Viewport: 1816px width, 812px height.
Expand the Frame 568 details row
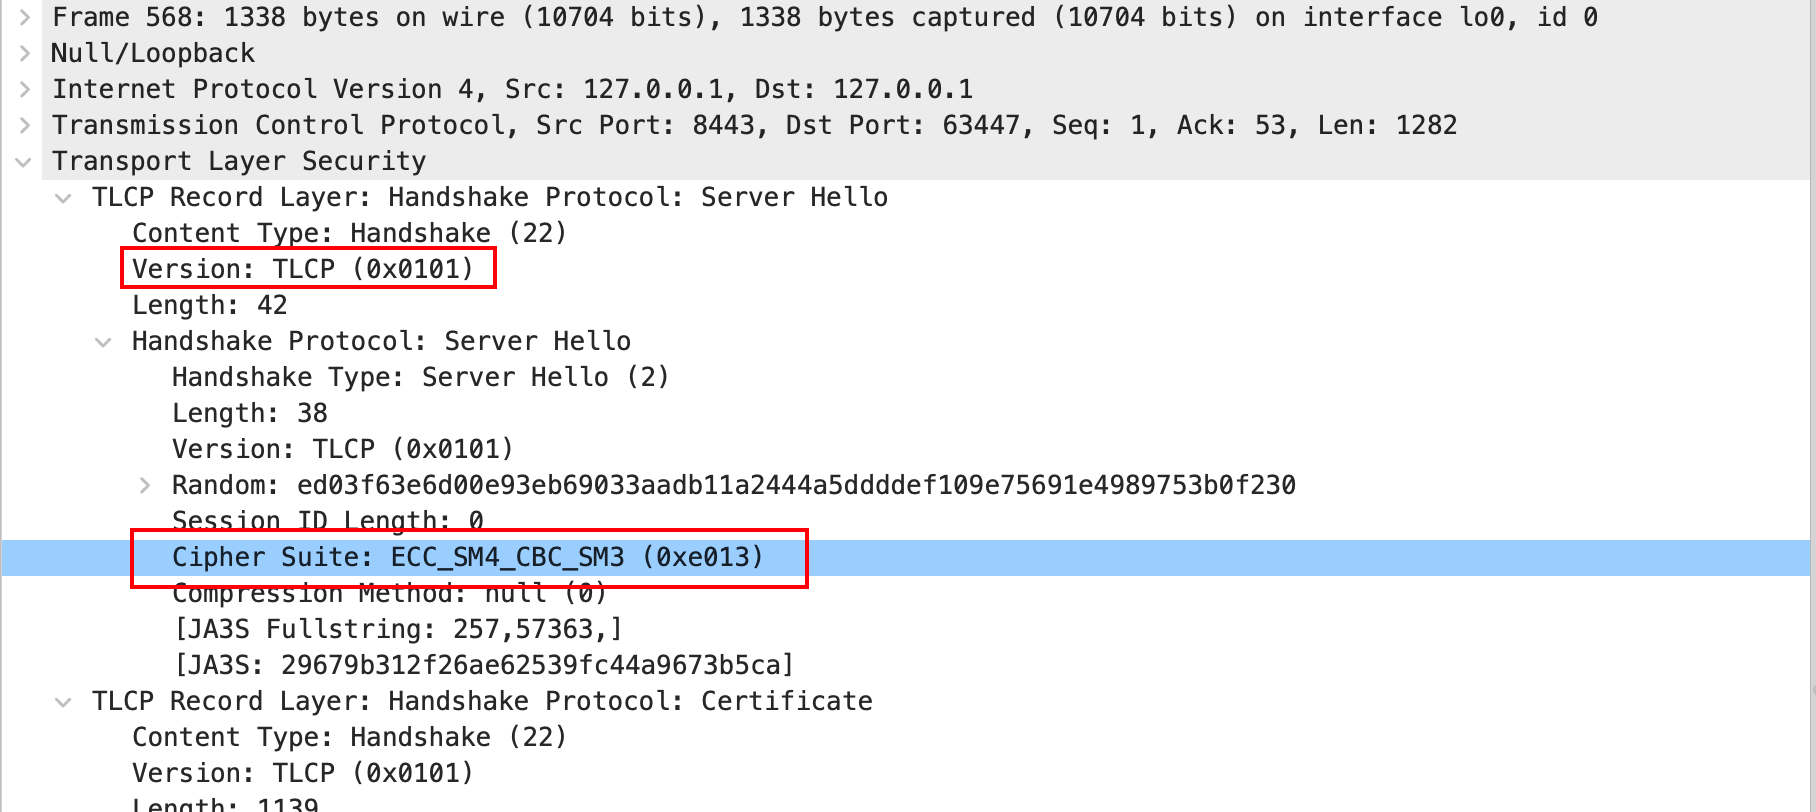(25, 18)
